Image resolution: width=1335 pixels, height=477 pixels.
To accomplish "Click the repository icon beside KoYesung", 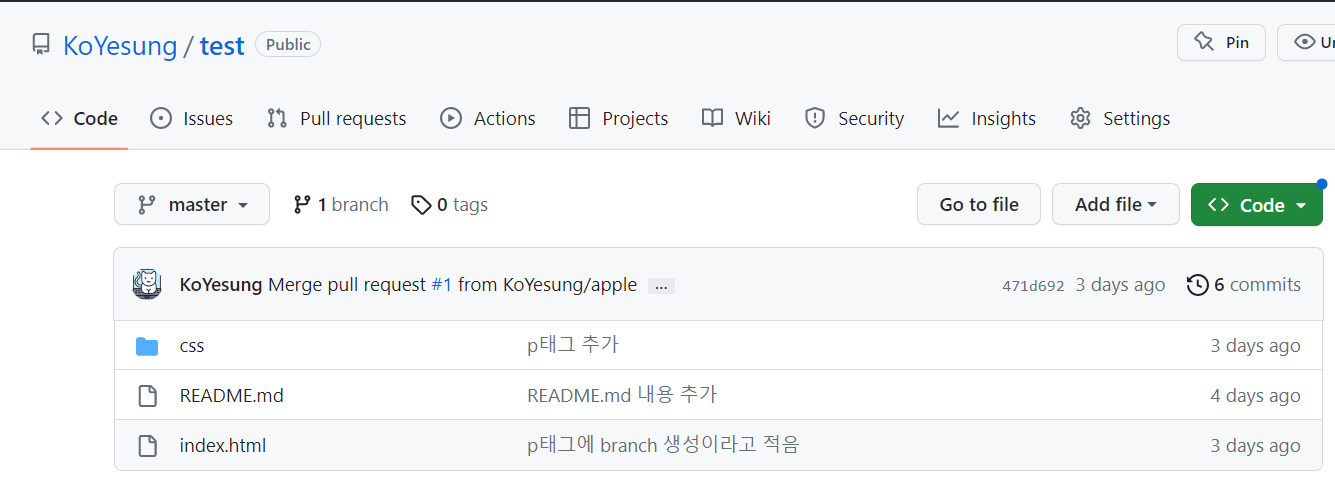I will click(x=41, y=45).
